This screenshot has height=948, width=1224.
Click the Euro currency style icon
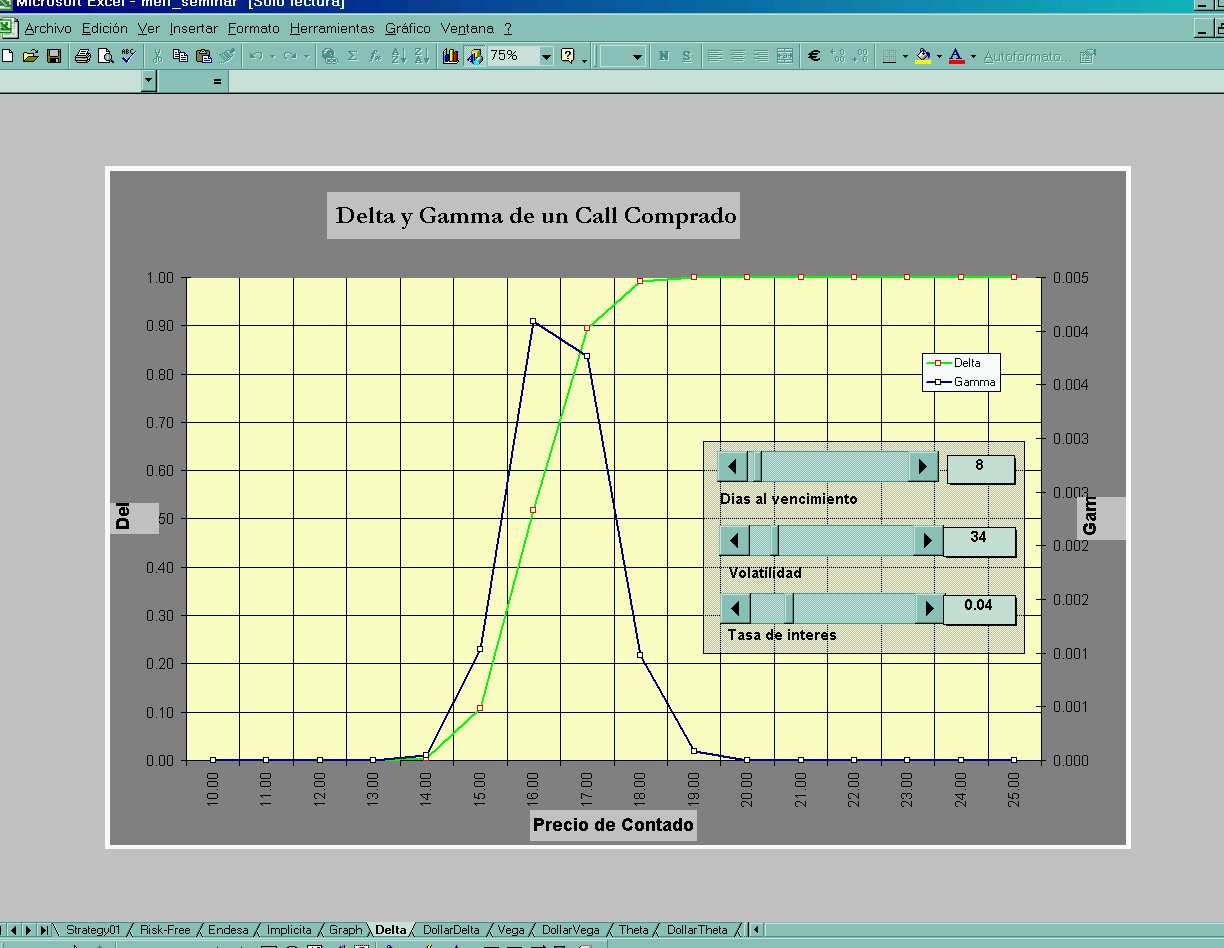pyautogui.click(x=814, y=56)
